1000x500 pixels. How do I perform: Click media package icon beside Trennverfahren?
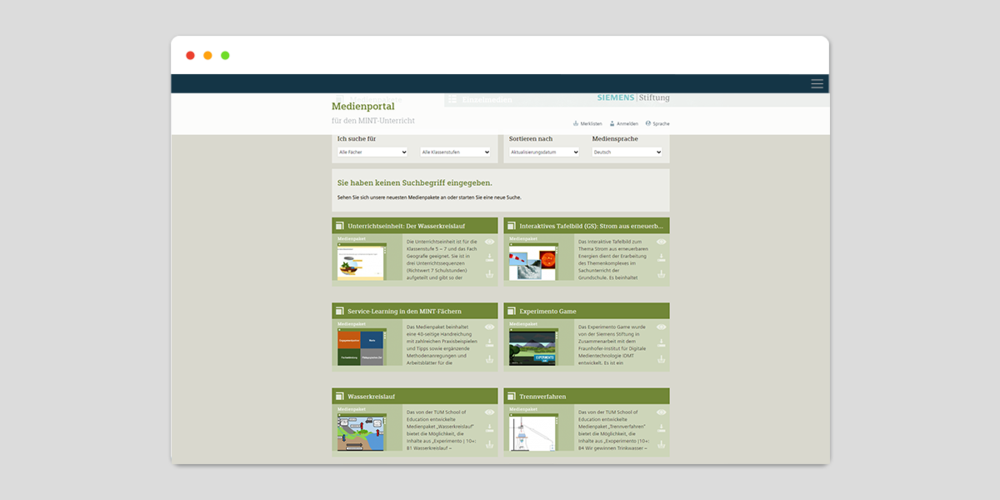[511, 397]
